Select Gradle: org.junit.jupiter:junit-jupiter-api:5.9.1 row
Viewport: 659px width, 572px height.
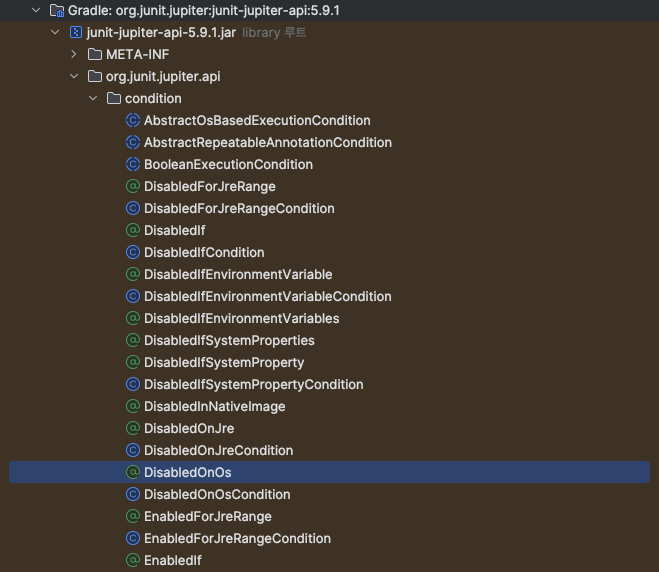pos(330,11)
